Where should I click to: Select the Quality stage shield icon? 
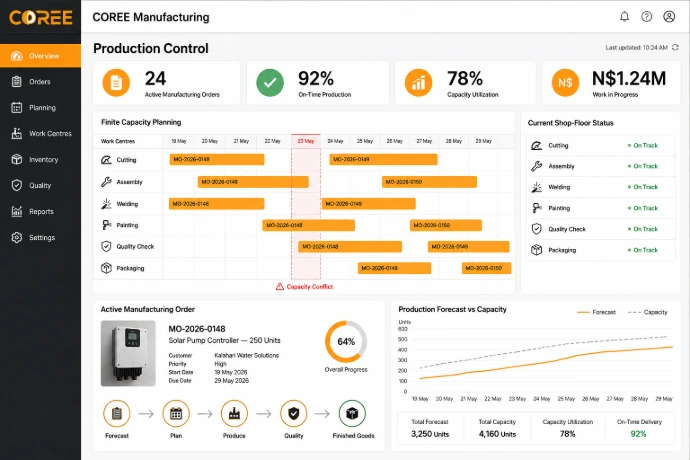[x=294, y=413]
